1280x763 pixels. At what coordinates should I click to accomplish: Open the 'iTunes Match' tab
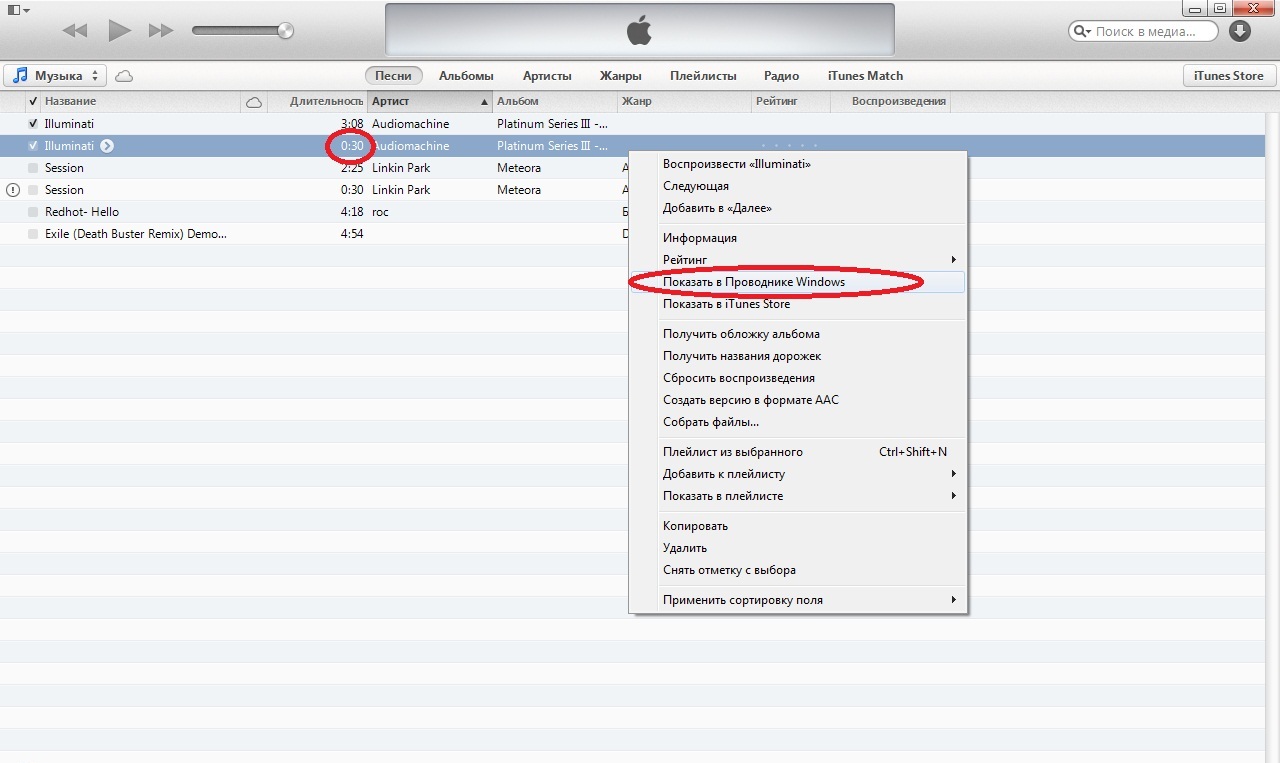(x=865, y=75)
